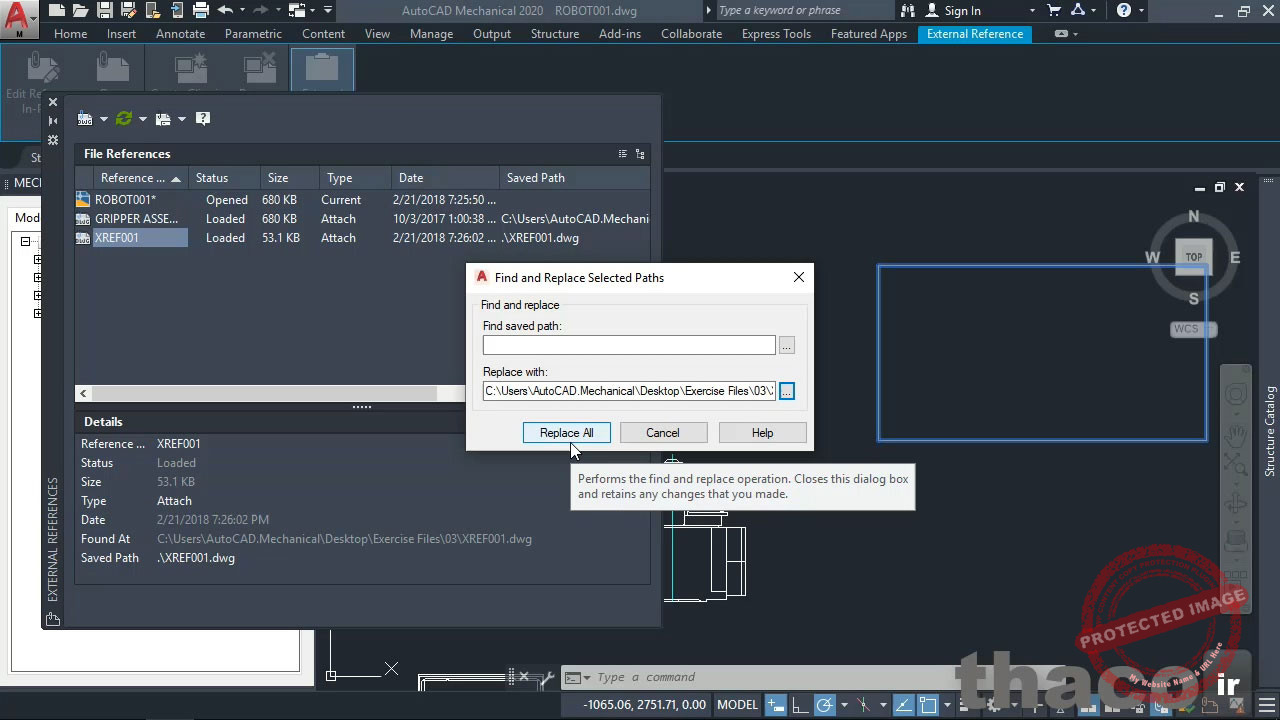Browse for the Replace with path
Viewport: 1280px width, 720px height.
(x=787, y=391)
